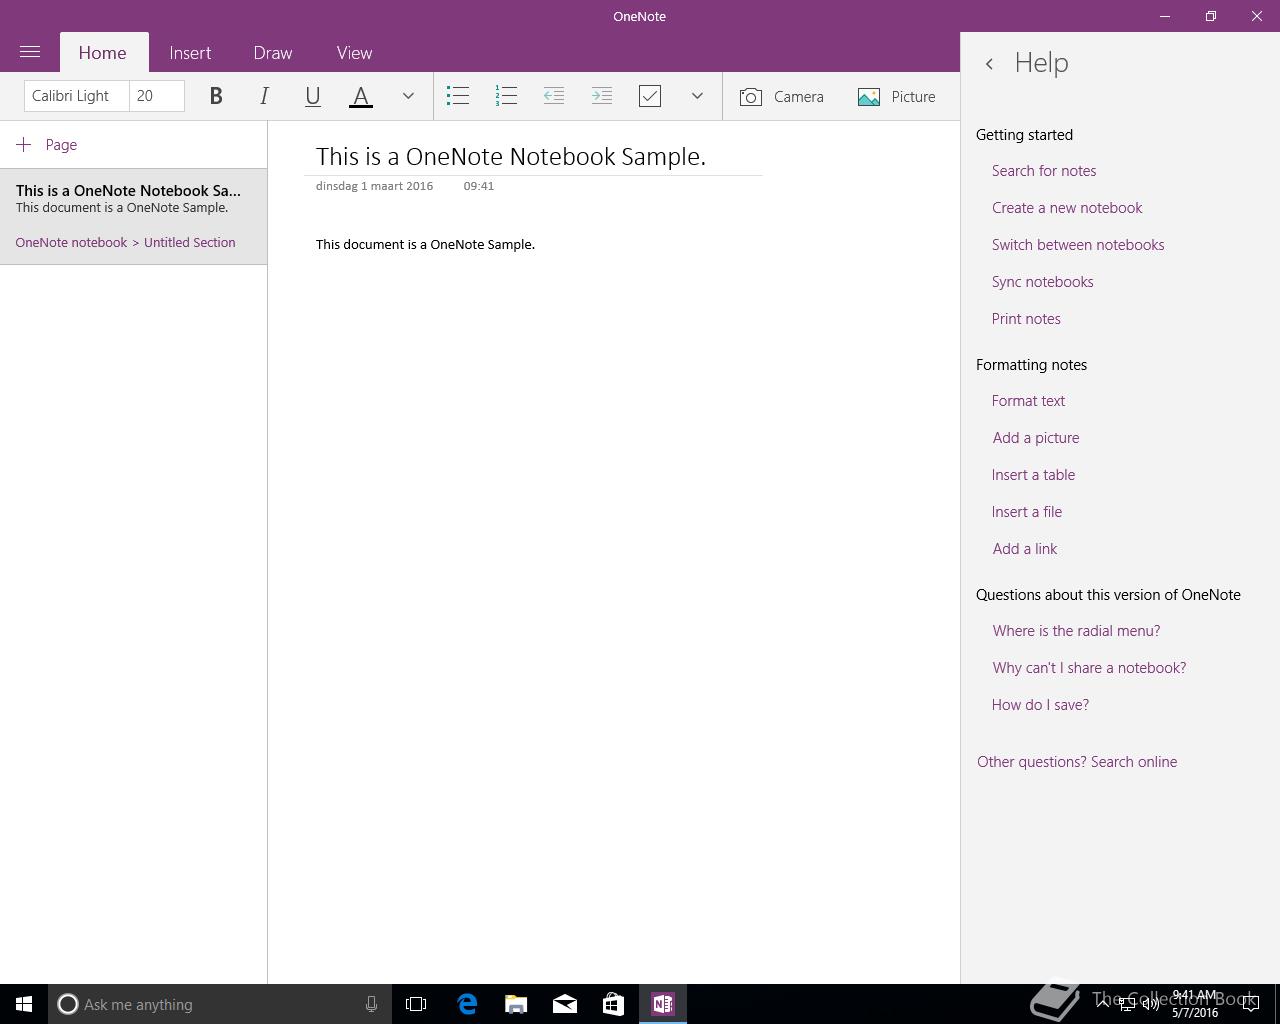Open the 'How do I save?' question
This screenshot has width=1280, height=1024.
pos(1040,705)
